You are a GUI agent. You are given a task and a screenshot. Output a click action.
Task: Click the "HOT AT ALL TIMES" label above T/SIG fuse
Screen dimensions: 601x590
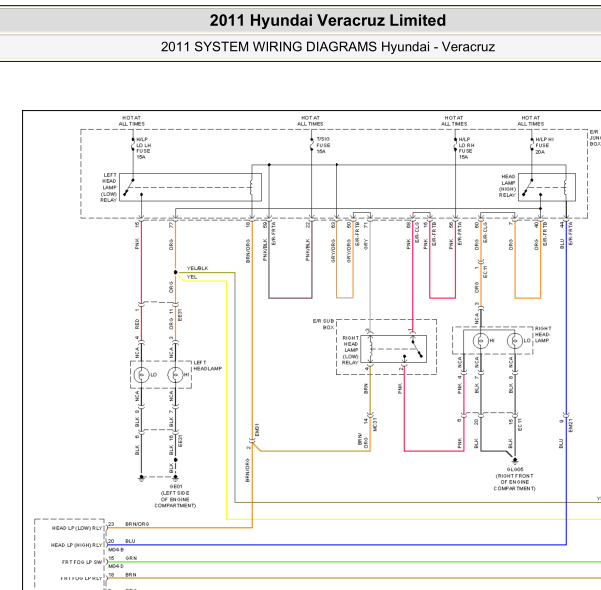point(310,121)
